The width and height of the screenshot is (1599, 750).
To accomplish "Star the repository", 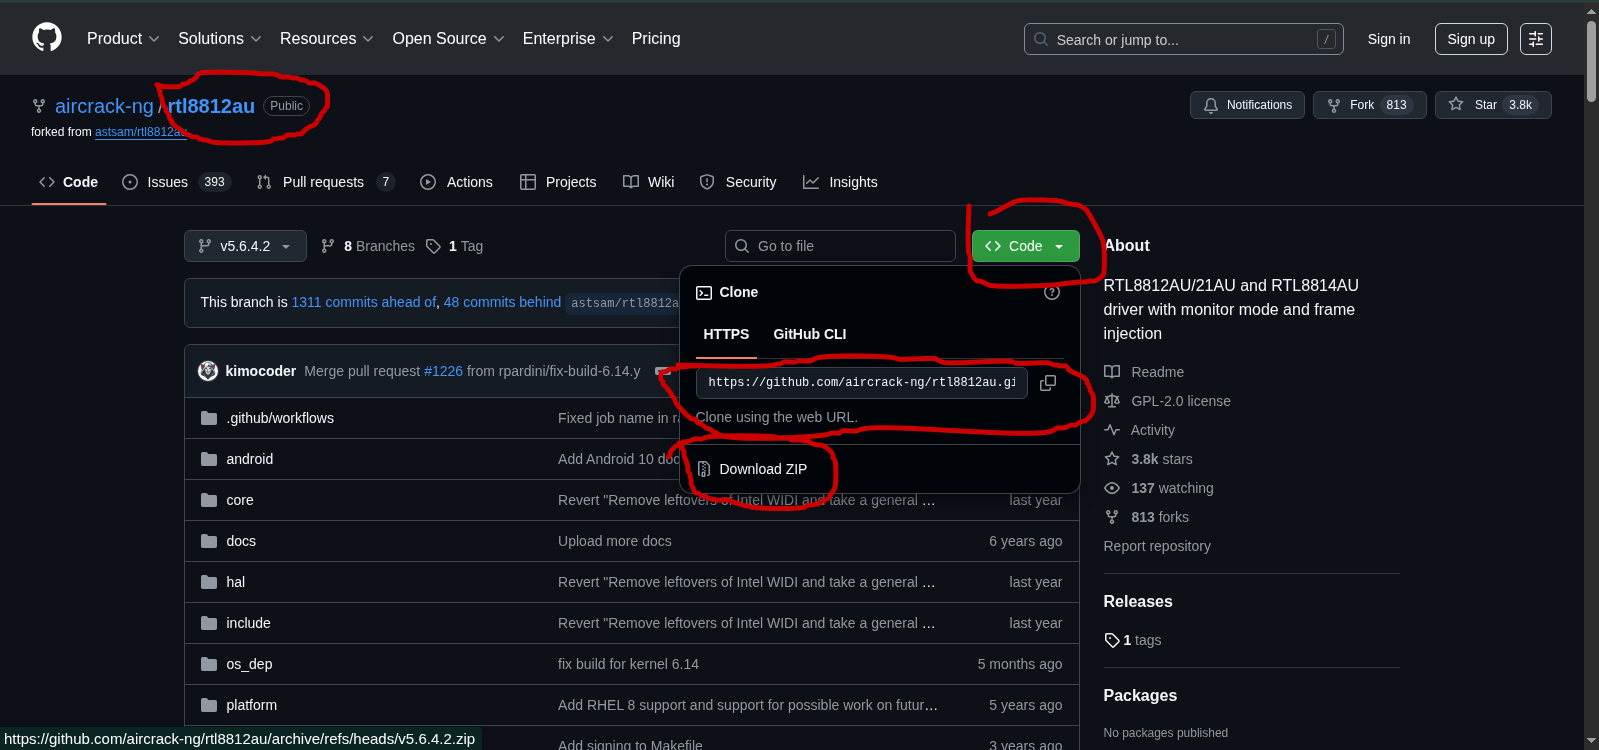I will click(x=1493, y=105).
